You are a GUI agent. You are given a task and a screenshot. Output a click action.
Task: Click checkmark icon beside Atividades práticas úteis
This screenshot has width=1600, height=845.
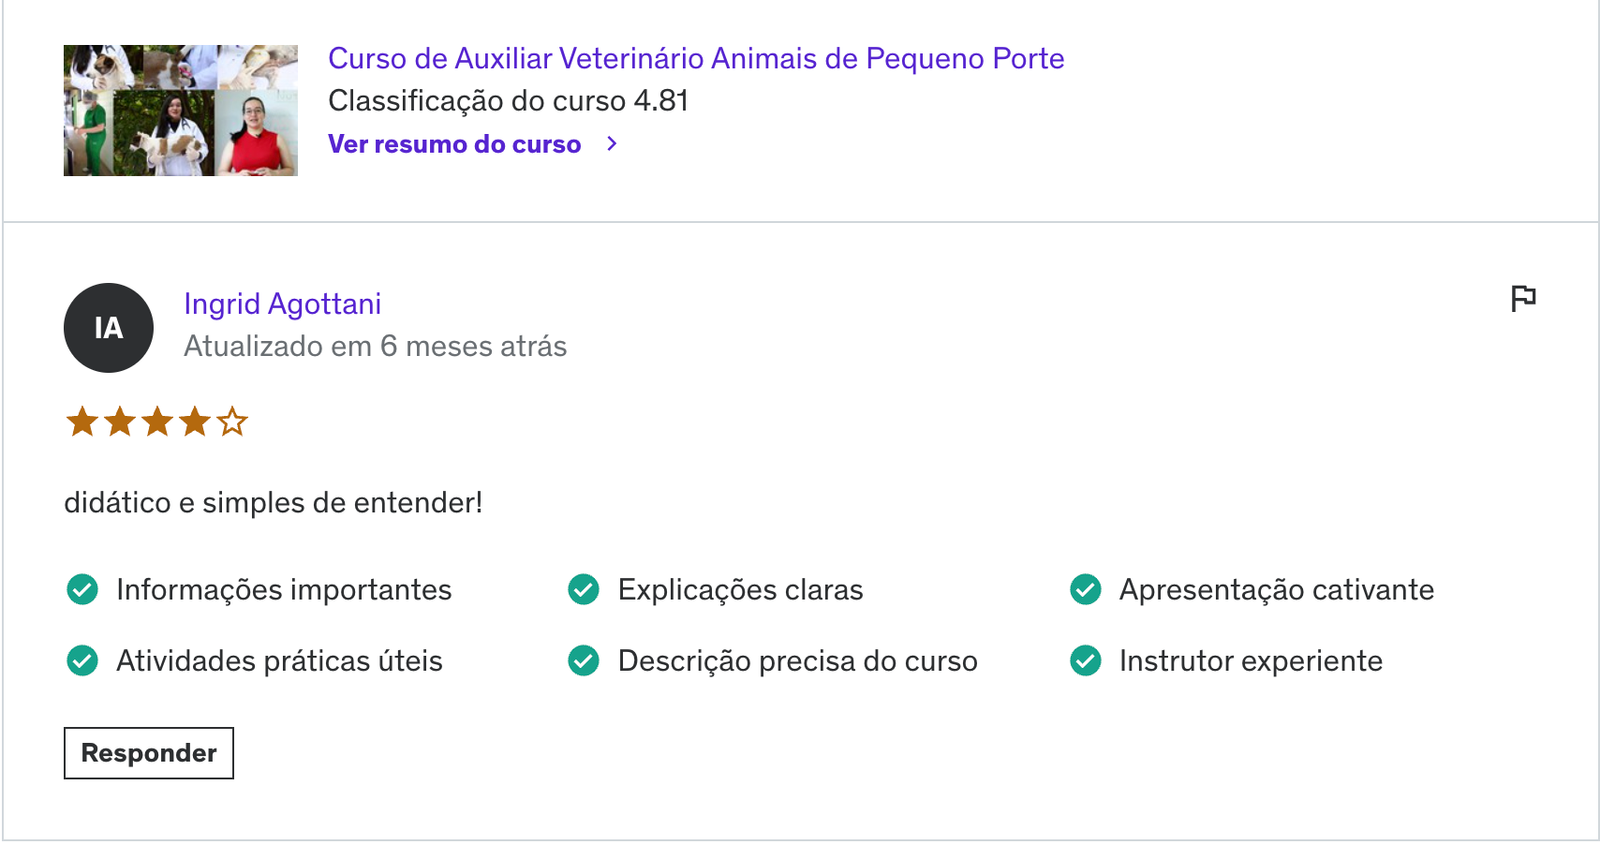[x=82, y=661]
